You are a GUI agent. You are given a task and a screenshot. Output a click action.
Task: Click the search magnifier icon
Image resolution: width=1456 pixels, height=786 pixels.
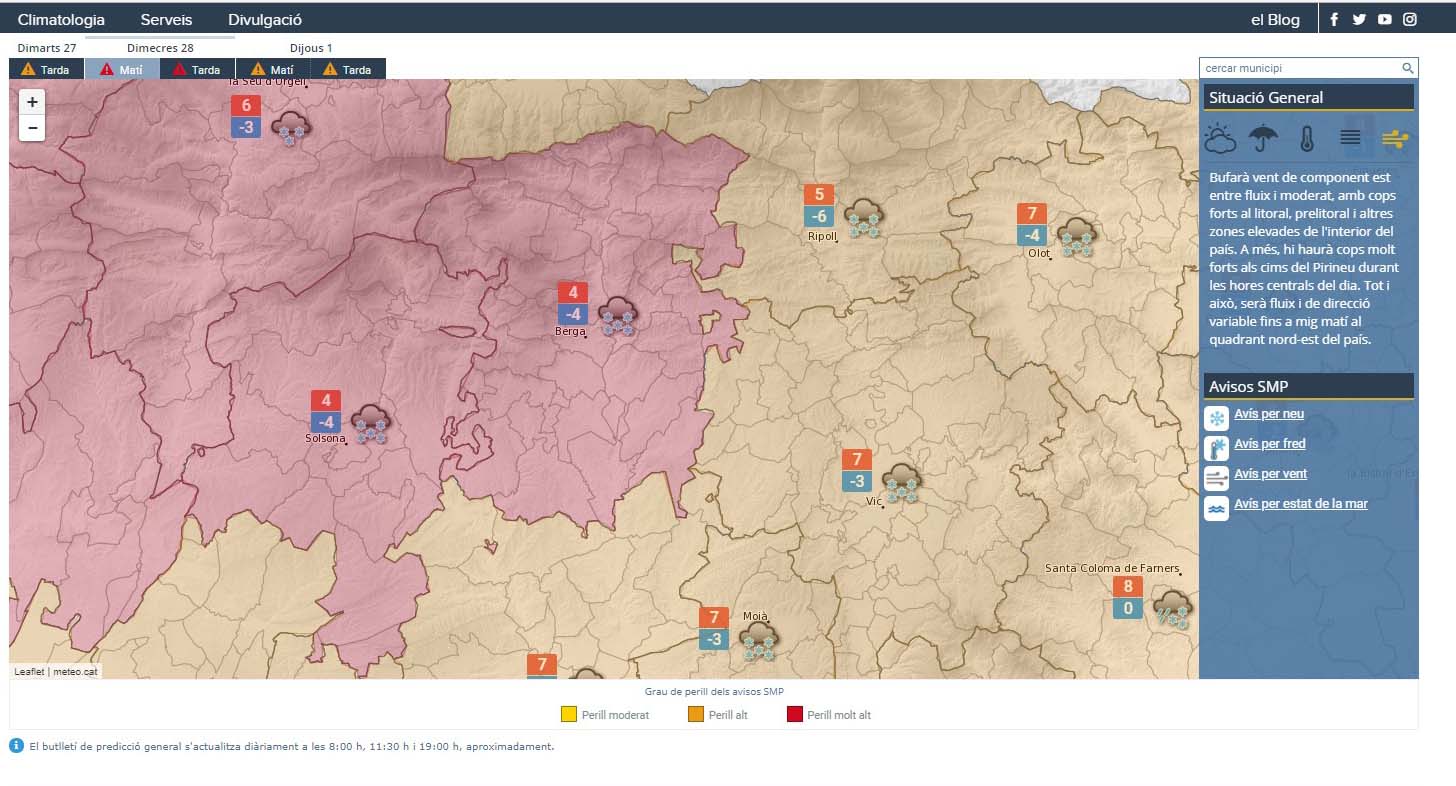(x=1407, y=68)
